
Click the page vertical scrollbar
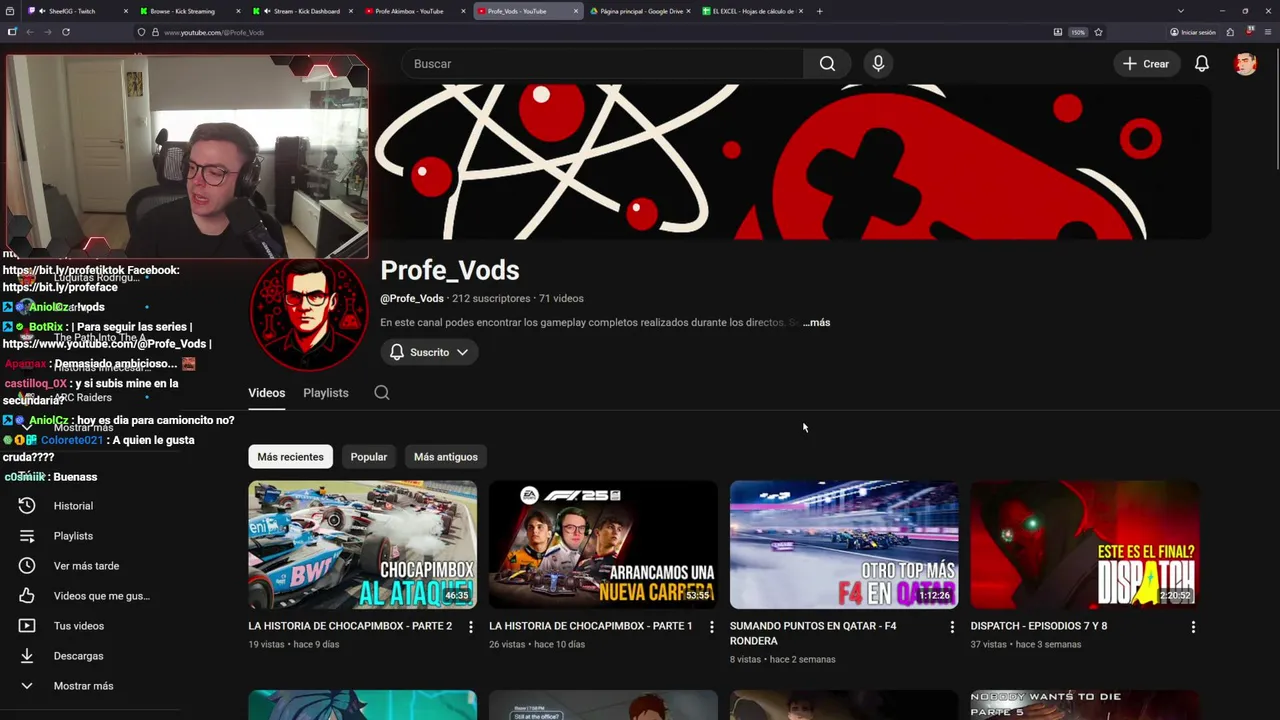pyautogui.click(x=1275, y=110)
